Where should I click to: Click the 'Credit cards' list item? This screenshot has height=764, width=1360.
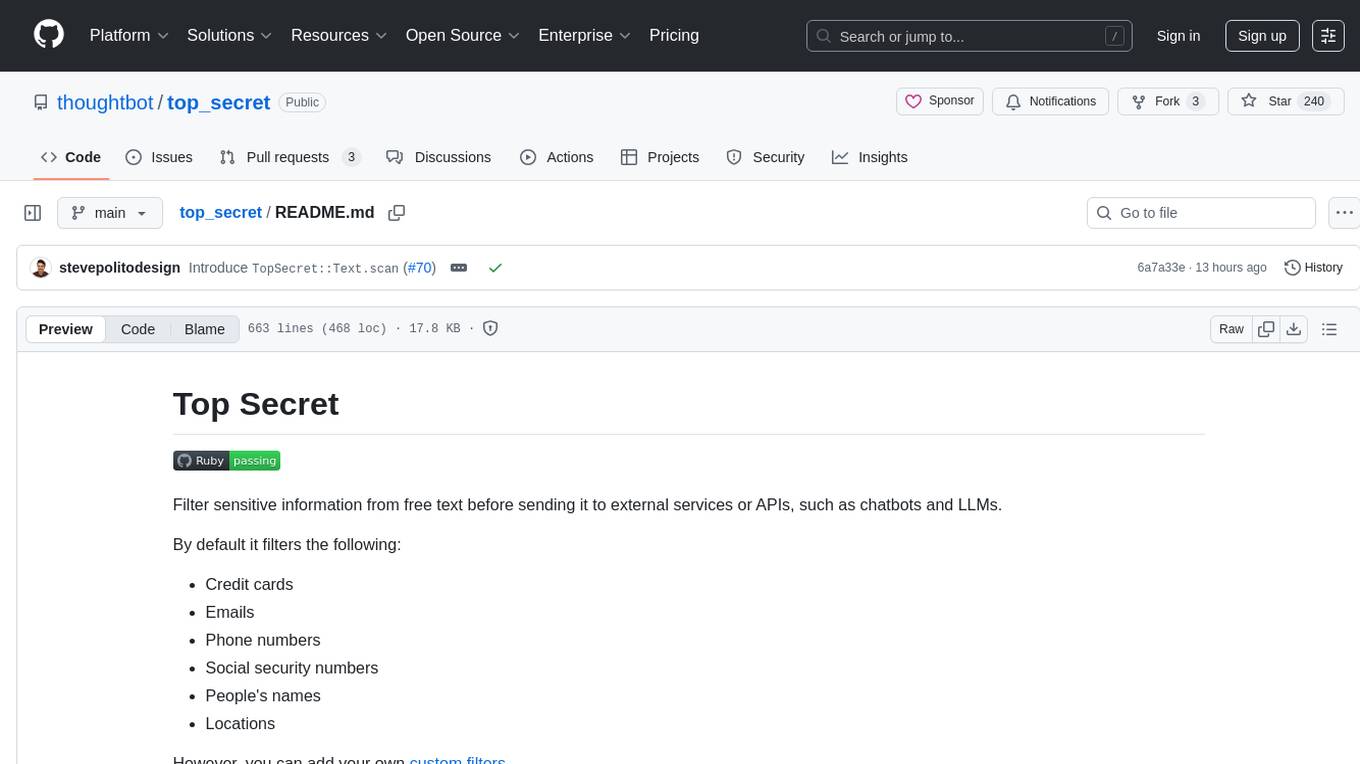[249, 584]
